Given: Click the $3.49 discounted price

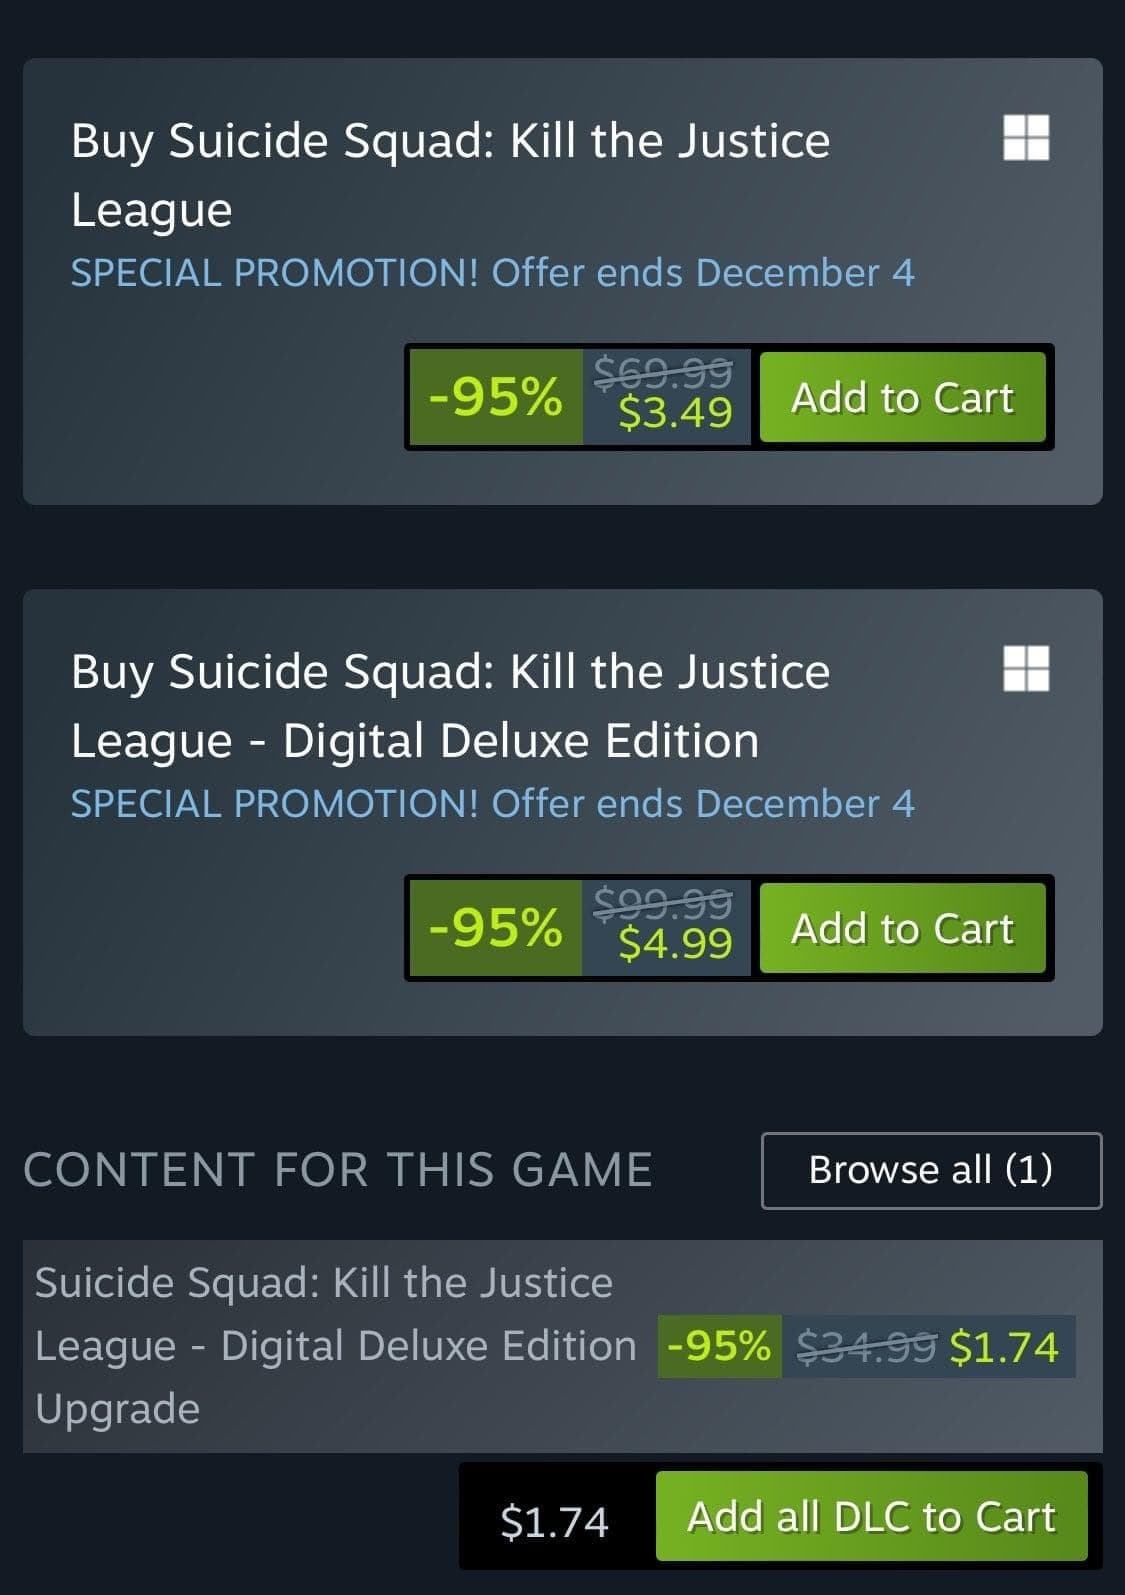Looking at the screenshot, I should point(675,412).
